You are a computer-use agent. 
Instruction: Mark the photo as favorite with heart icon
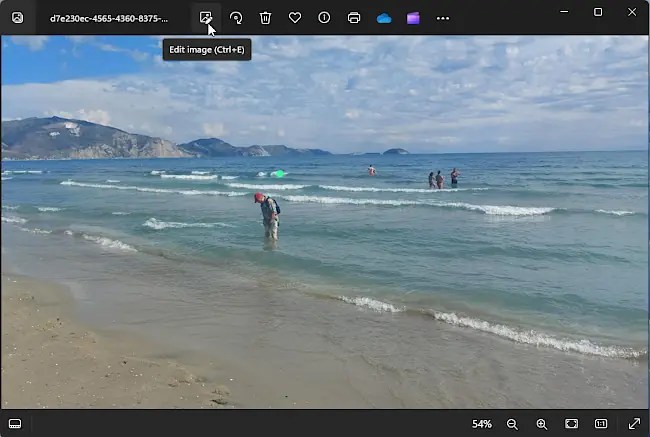pos(295,18)
